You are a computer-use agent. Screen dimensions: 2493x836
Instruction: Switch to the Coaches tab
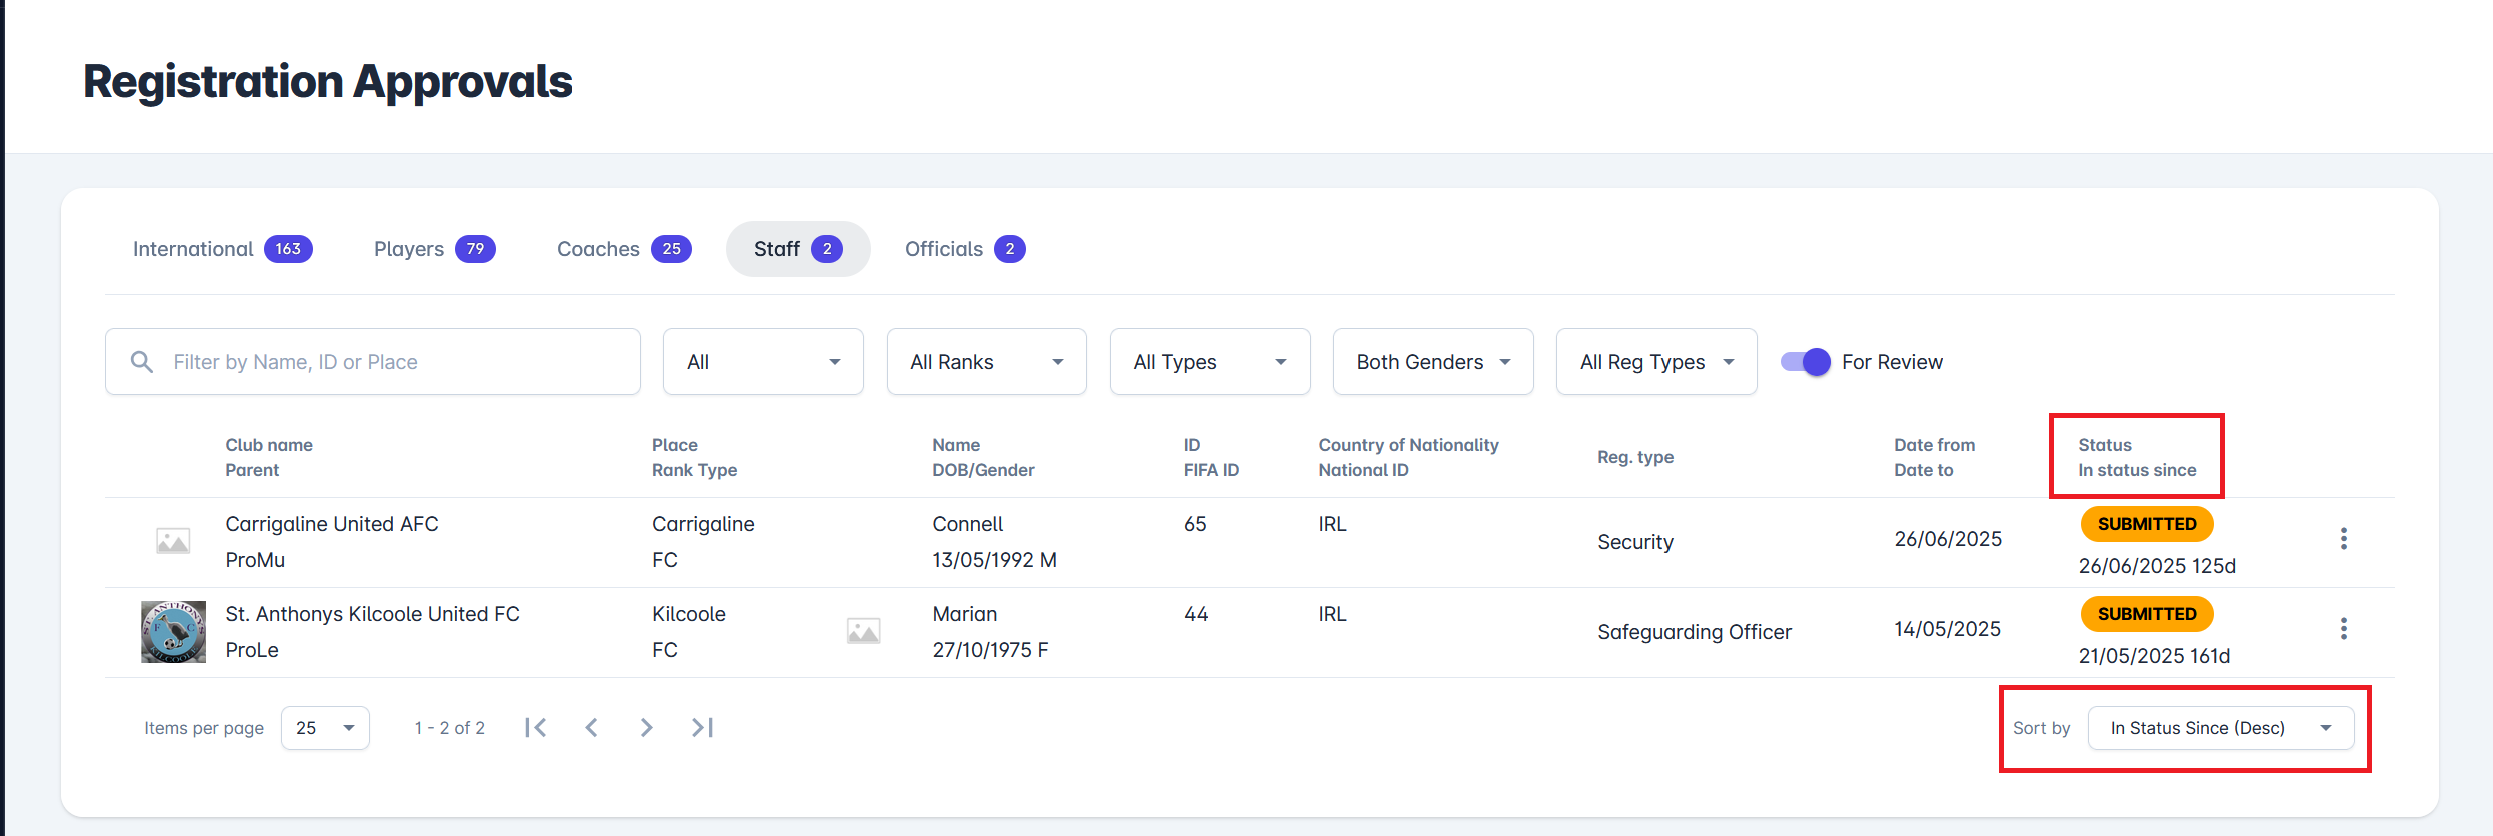tap(623, 249)
